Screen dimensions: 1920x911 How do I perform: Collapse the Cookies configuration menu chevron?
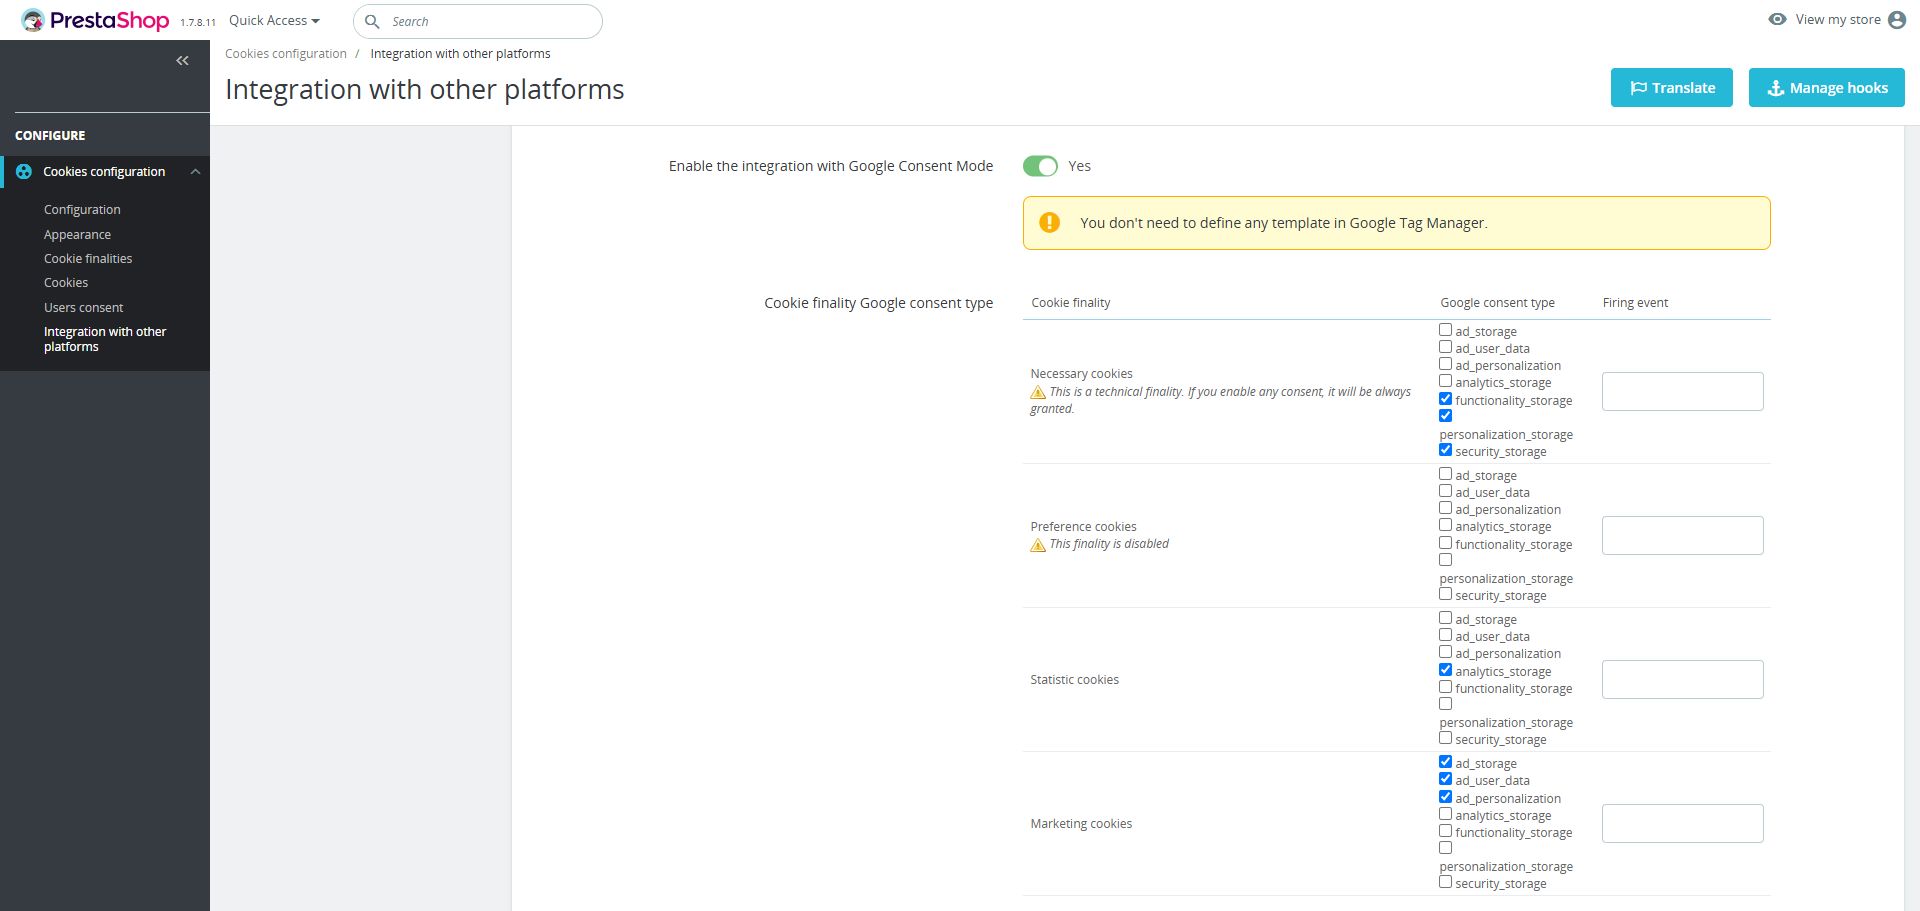196,172
